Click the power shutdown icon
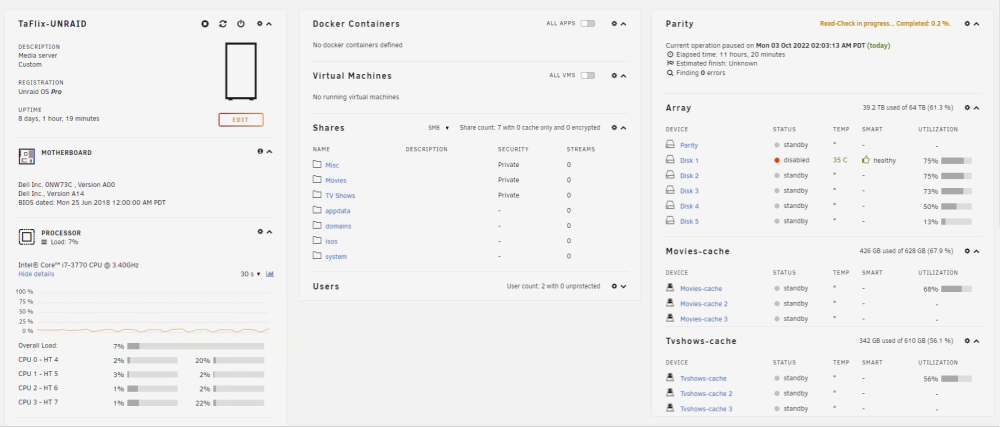1000x427 pixels. (240, 24)
